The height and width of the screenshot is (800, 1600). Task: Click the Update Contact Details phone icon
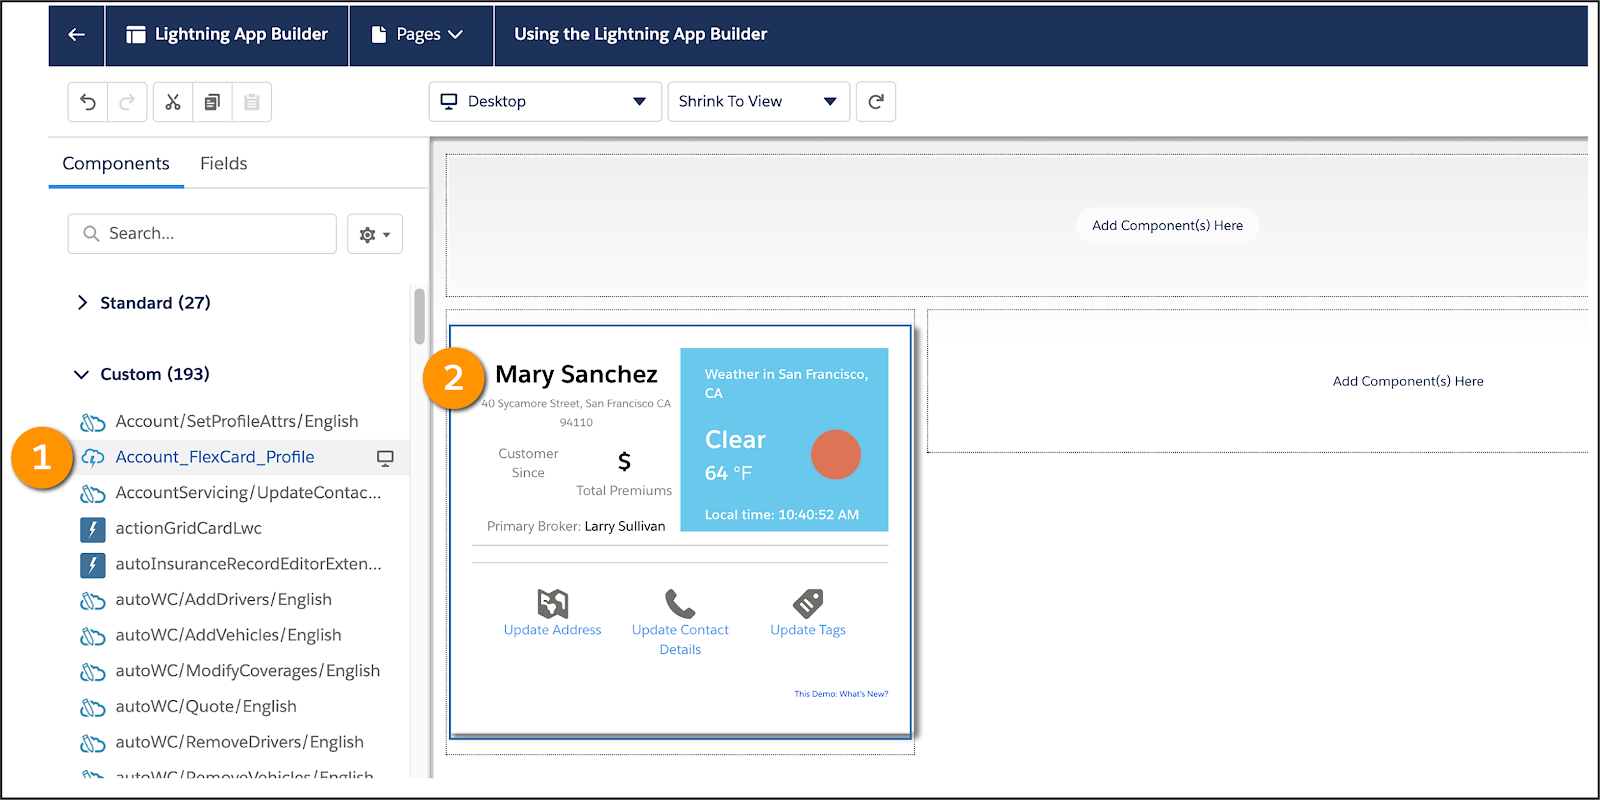[x=680, y=603]
